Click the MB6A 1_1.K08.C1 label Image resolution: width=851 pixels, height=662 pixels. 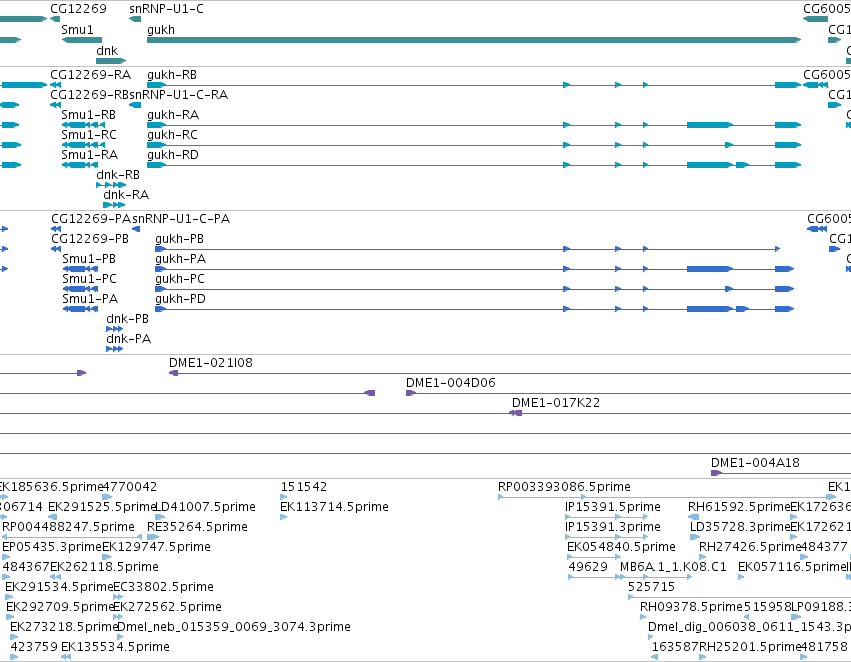click(x=673, y=568)
